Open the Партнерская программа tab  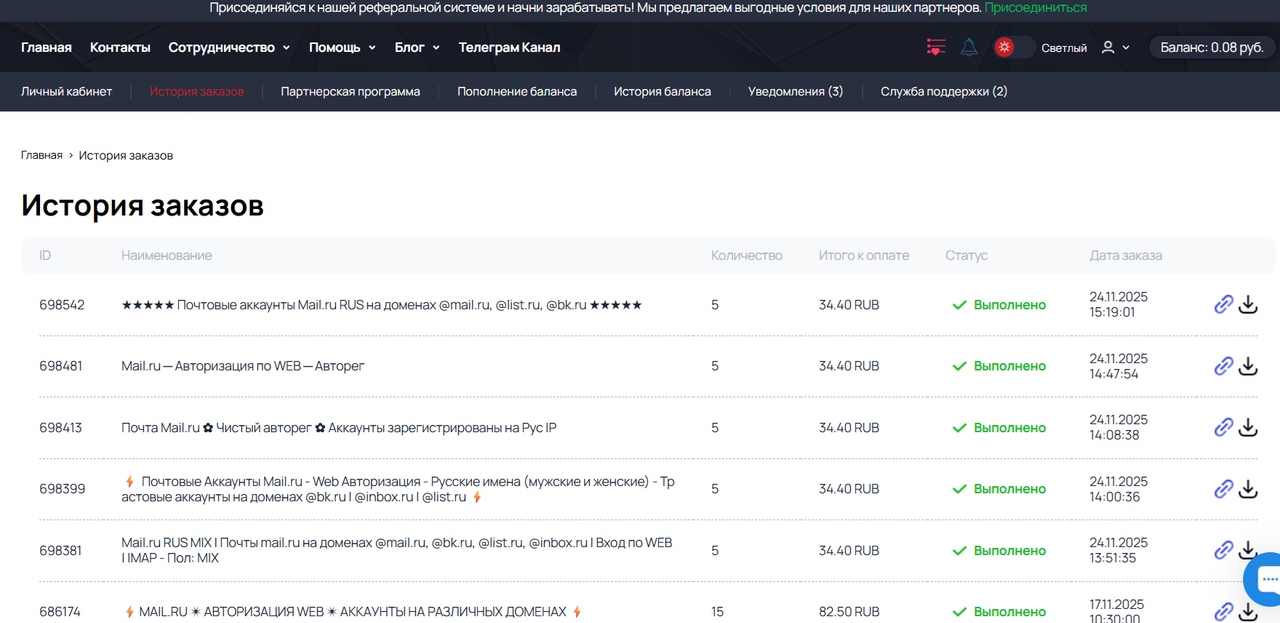(350, 91)
